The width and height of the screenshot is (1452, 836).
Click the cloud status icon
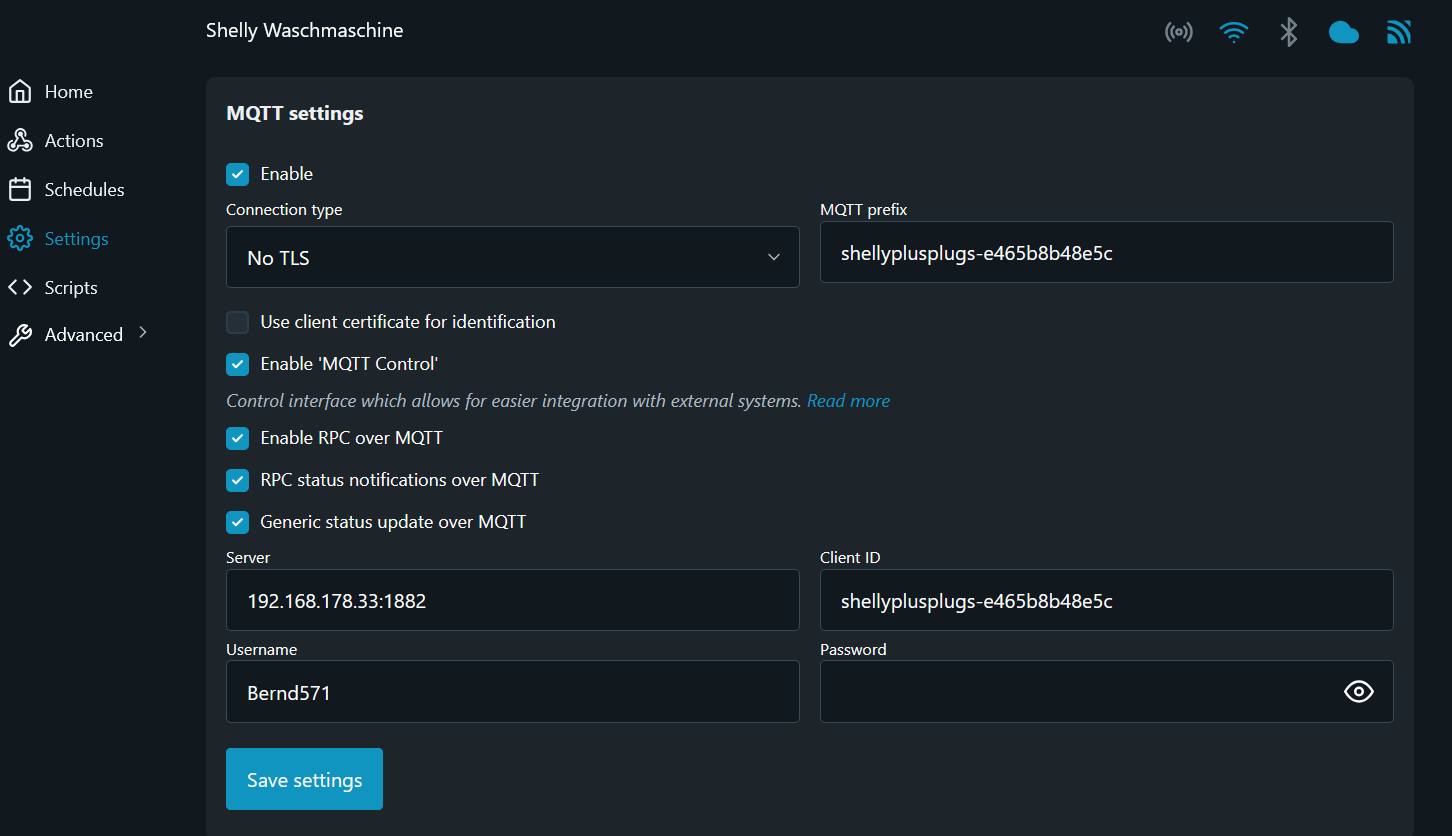pos(1344,33)
